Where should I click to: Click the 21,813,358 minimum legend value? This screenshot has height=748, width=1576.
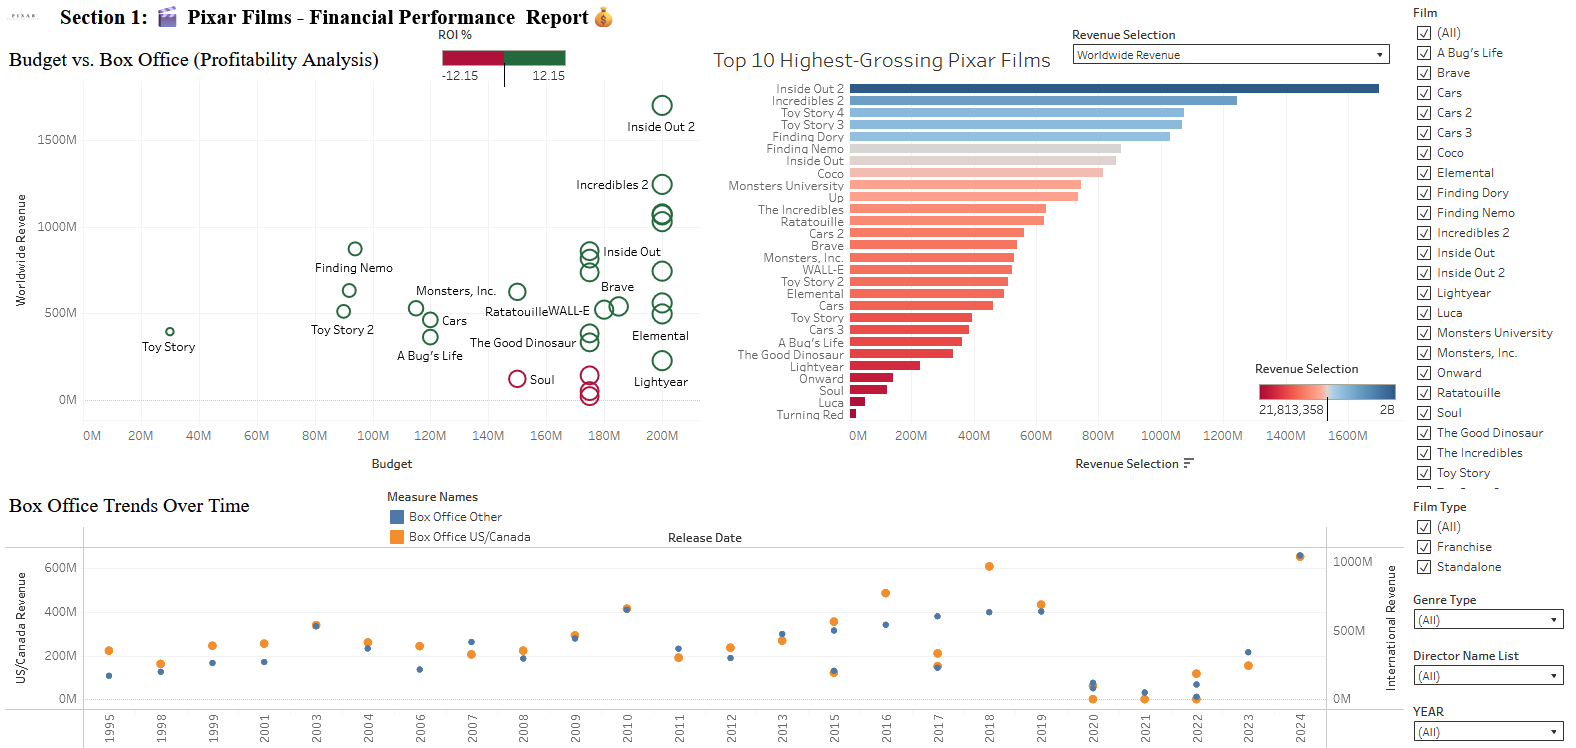click(1291, 410)
